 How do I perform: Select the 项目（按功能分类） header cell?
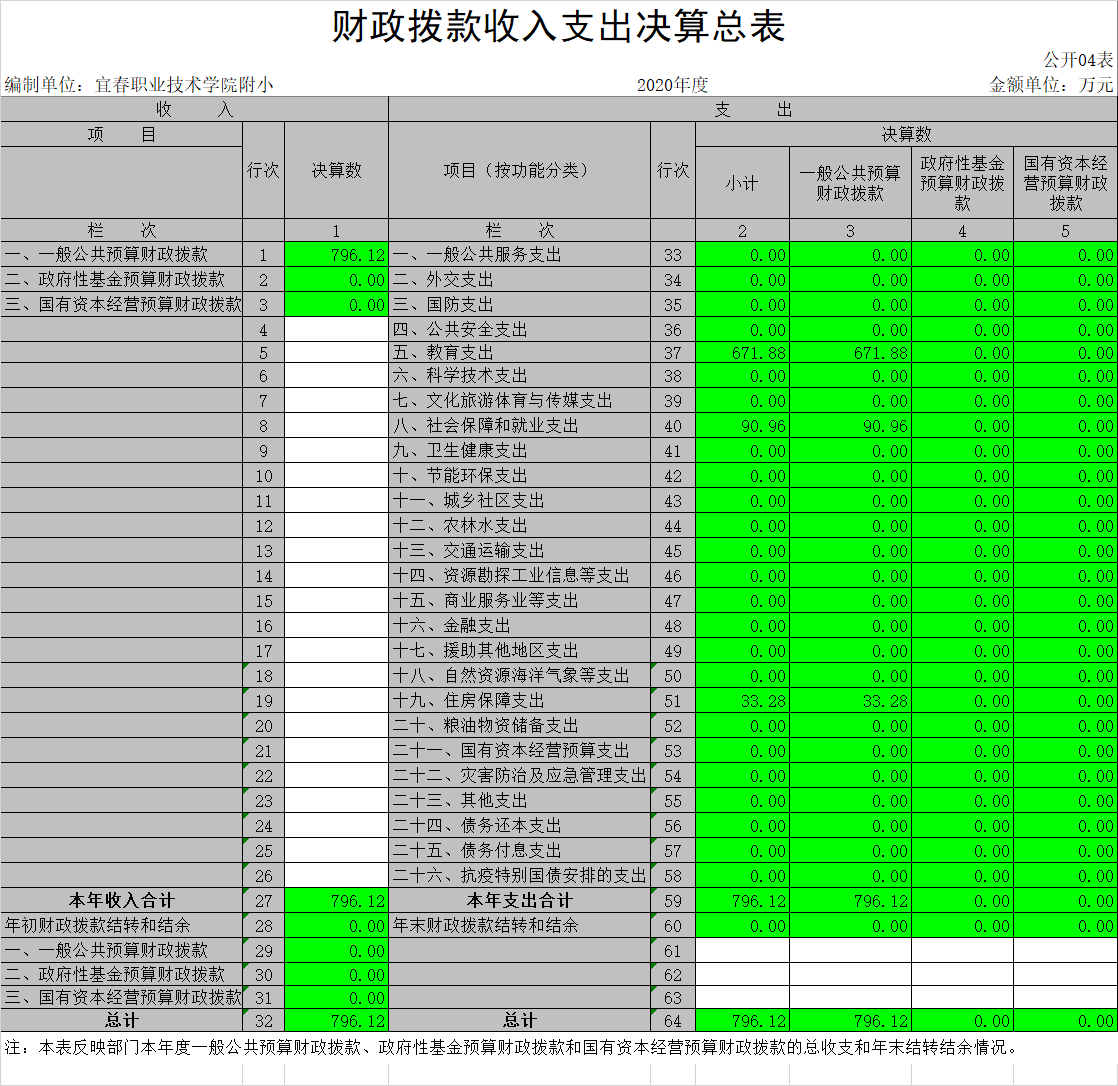pyautogui.click(x=519, y=171)
